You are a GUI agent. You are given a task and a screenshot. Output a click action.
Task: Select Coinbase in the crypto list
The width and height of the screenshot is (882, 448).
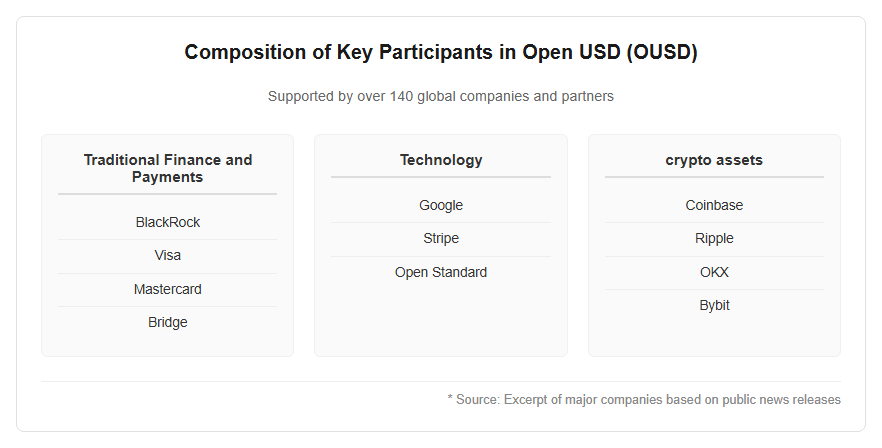click(x=714, y=205)
